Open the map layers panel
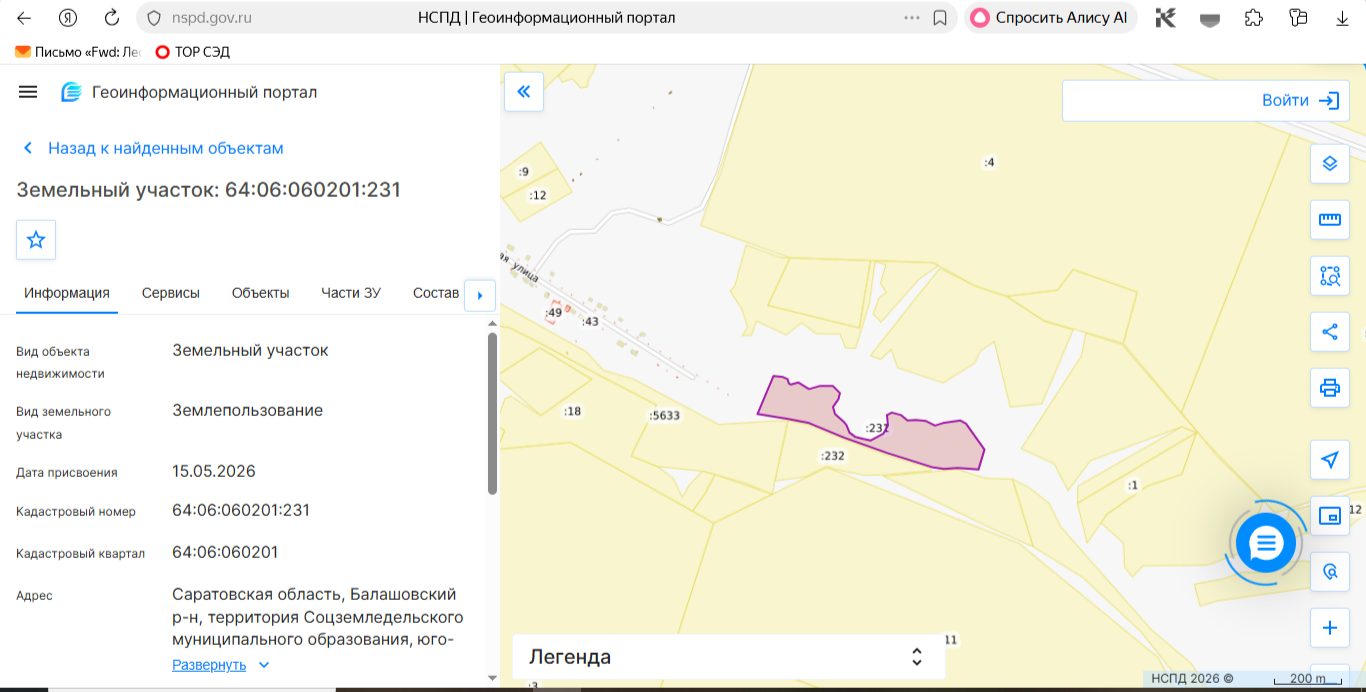Screen dimensions: 1366x692 (1330, 163)
